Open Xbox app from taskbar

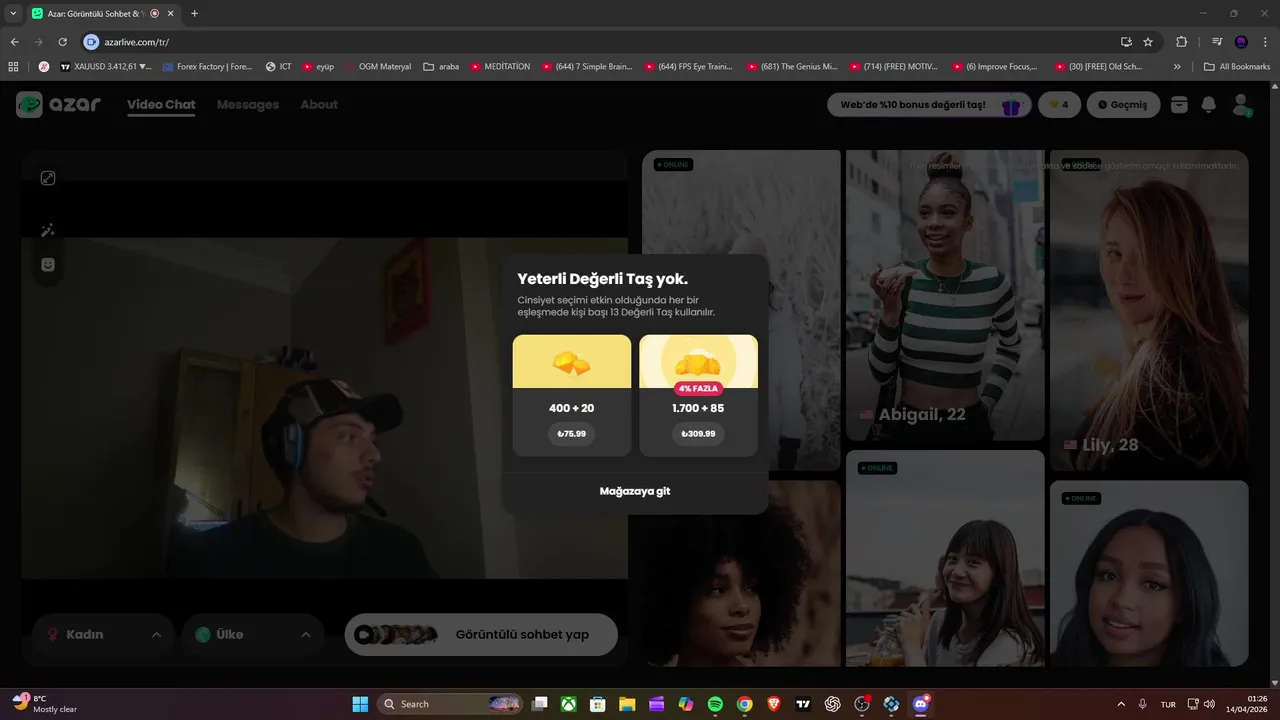(569, 704)
